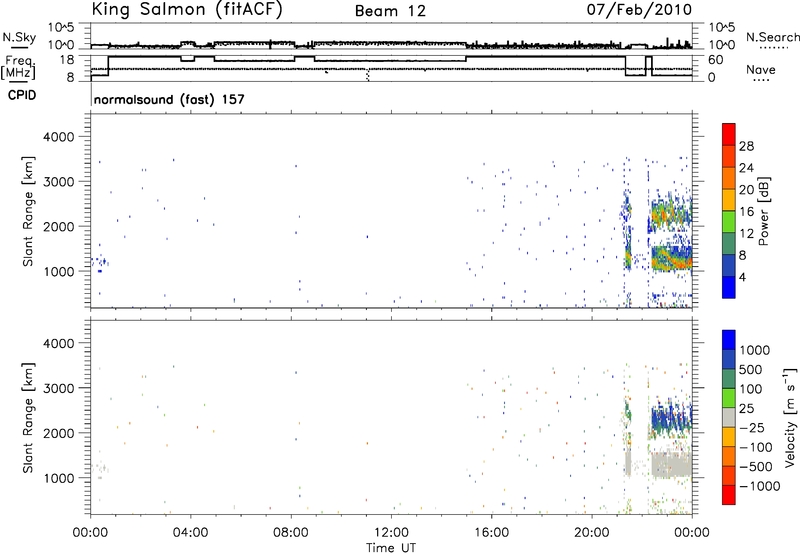
Task: Click the 'Time UT' axis label
Action: click(x=391, y=548)
